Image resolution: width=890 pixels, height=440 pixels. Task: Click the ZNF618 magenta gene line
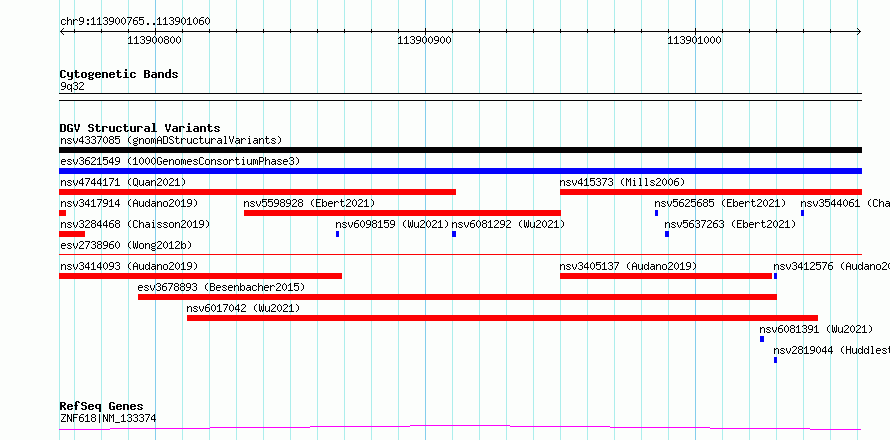point(460,427)
